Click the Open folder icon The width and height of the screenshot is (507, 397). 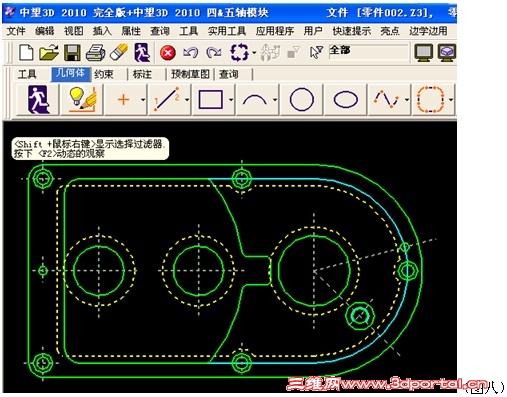[x=49, y=53]
